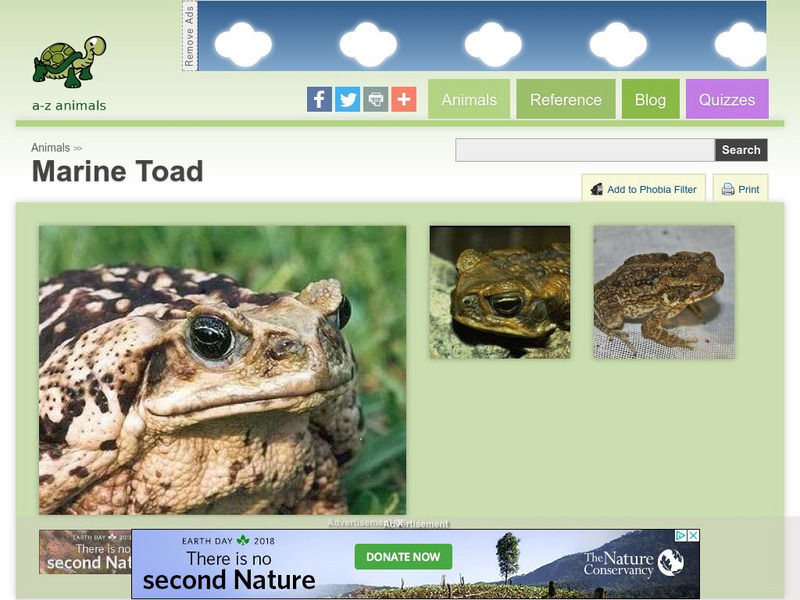Click Add to Phobia Filter button
The image size is (800, 600).
(x=644, y=189)
